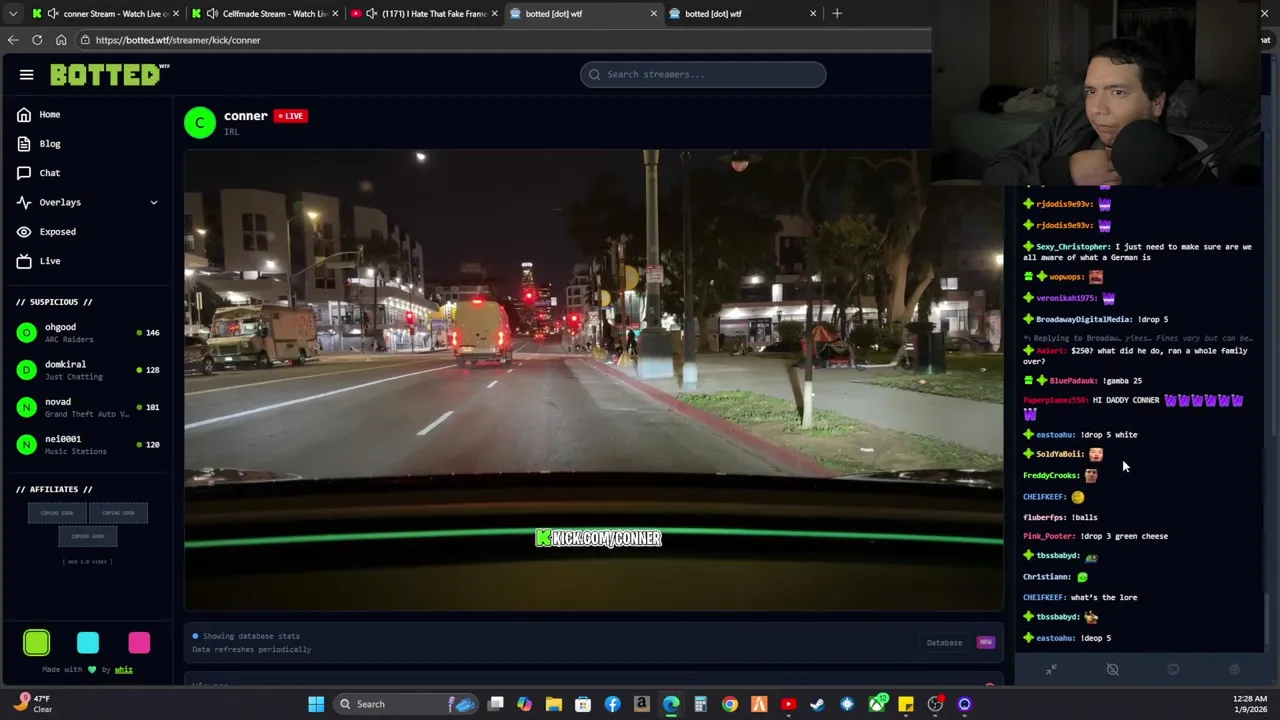Click the botted.wtf address bar URL
Screen dimensions: 1280x720
[178, 40]
